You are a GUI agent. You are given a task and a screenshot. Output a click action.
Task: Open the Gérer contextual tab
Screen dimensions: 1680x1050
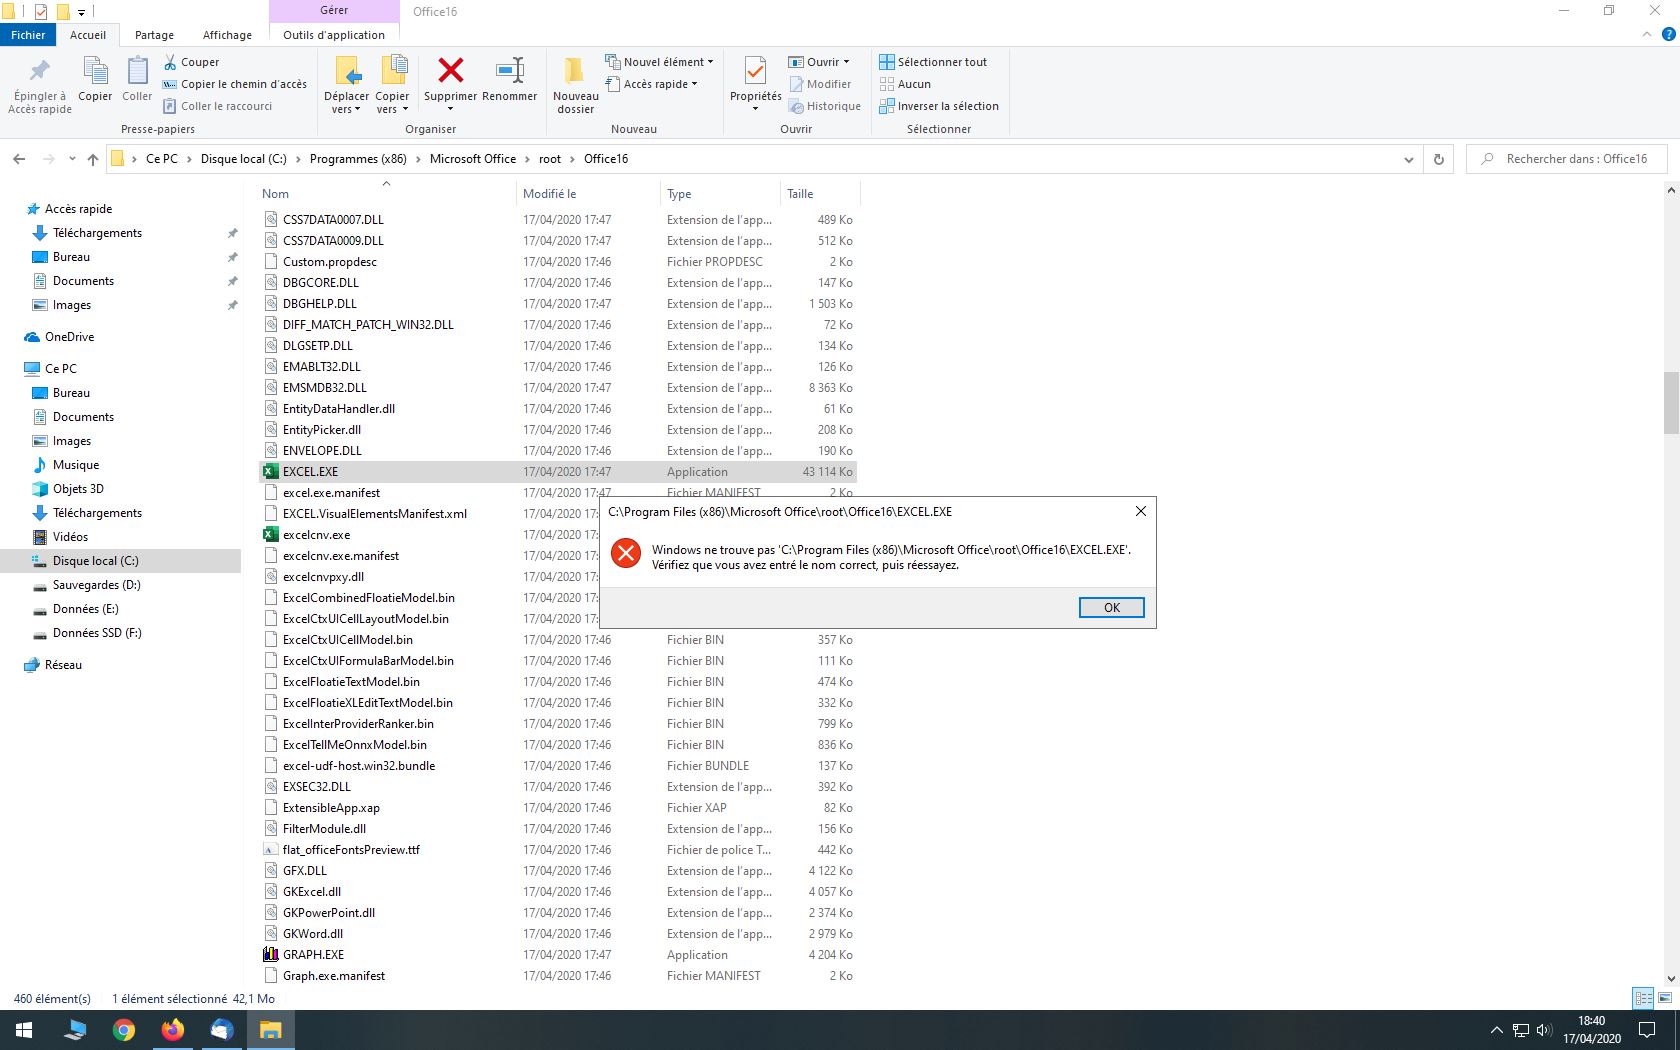point(334,11)
